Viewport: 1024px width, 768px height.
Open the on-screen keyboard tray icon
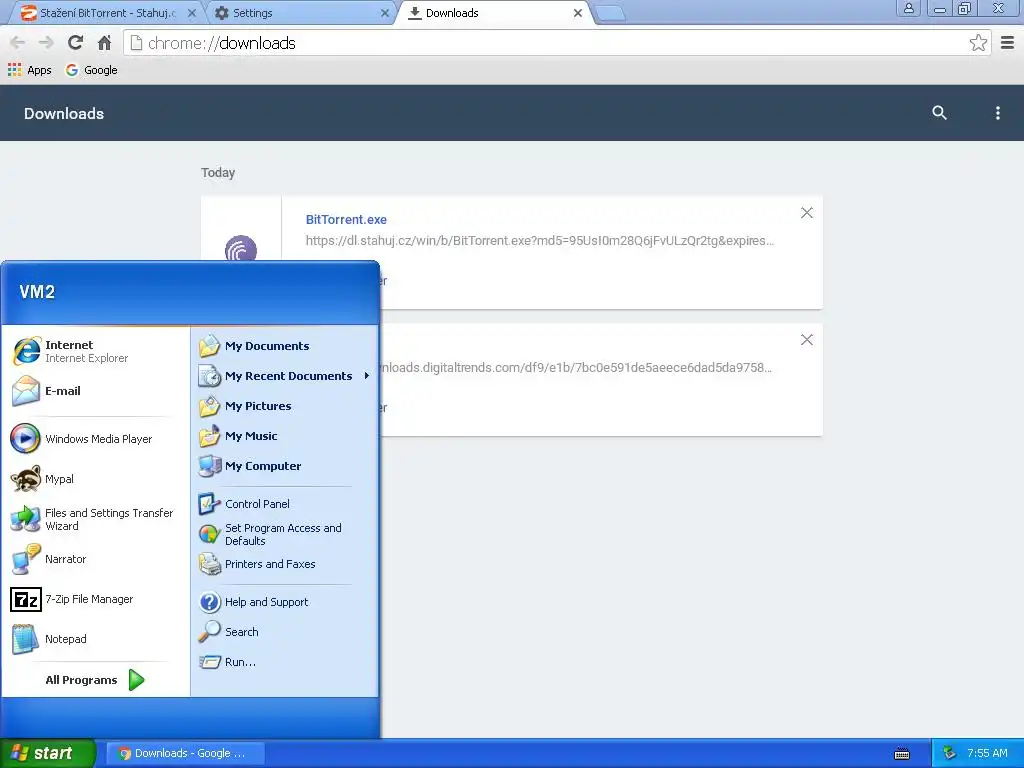tap(902, 754)
